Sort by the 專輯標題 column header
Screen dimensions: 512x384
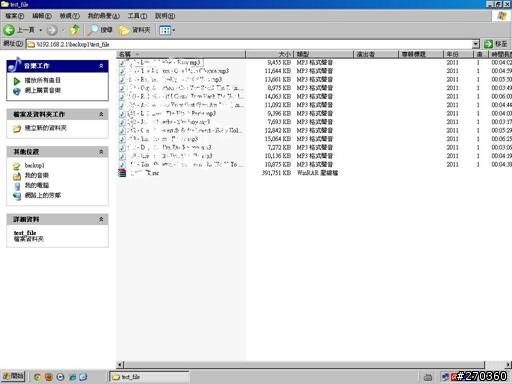[x=421, y=54]
